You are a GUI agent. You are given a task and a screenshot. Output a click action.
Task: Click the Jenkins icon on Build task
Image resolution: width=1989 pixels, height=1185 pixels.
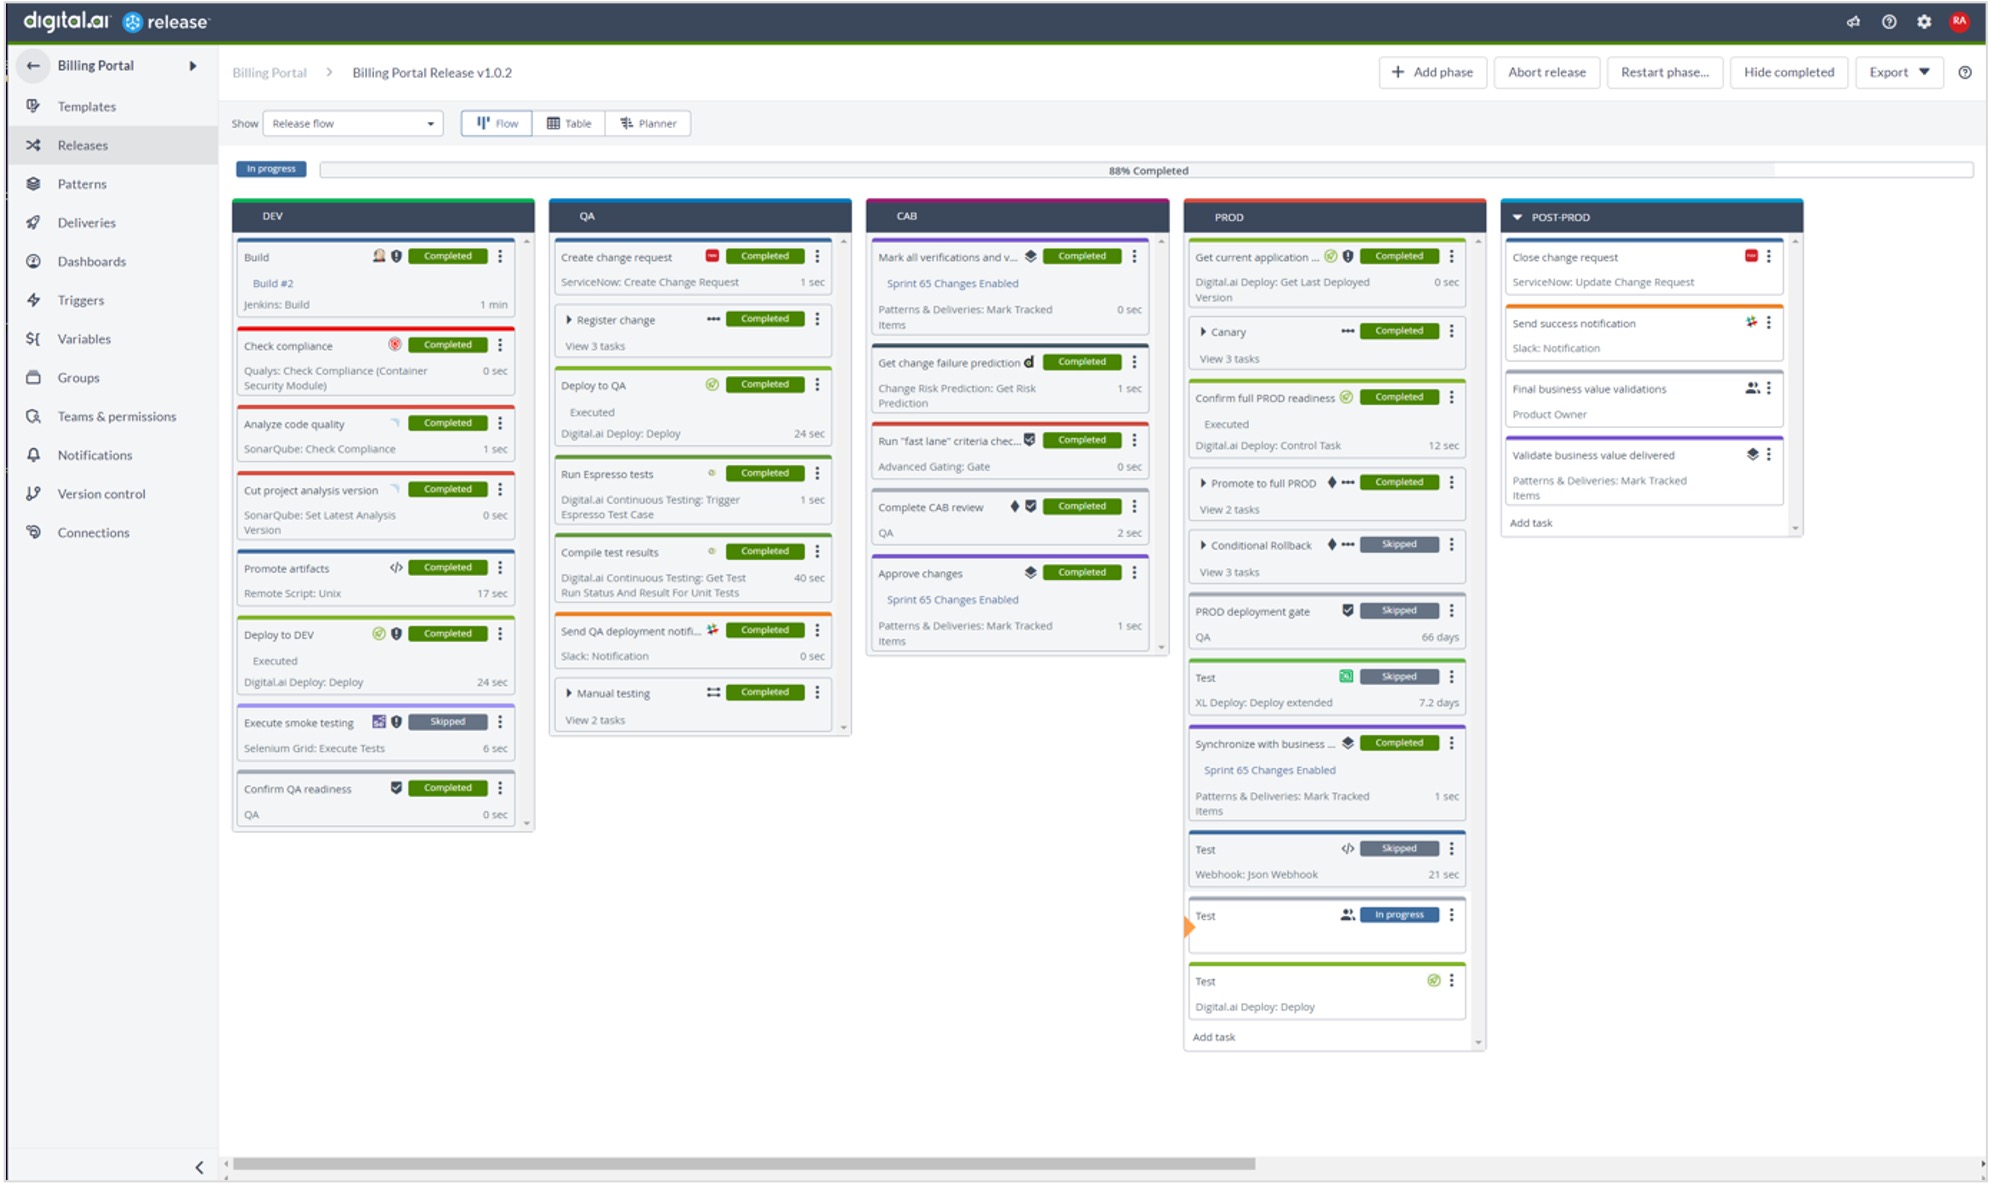(x=379, y=256)
